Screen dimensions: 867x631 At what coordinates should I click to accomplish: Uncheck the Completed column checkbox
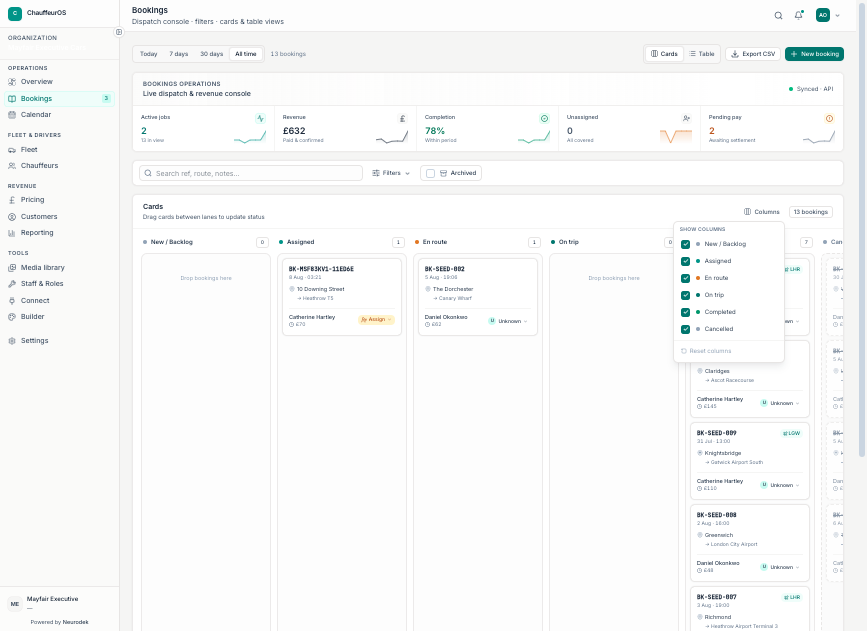[685, 312]
